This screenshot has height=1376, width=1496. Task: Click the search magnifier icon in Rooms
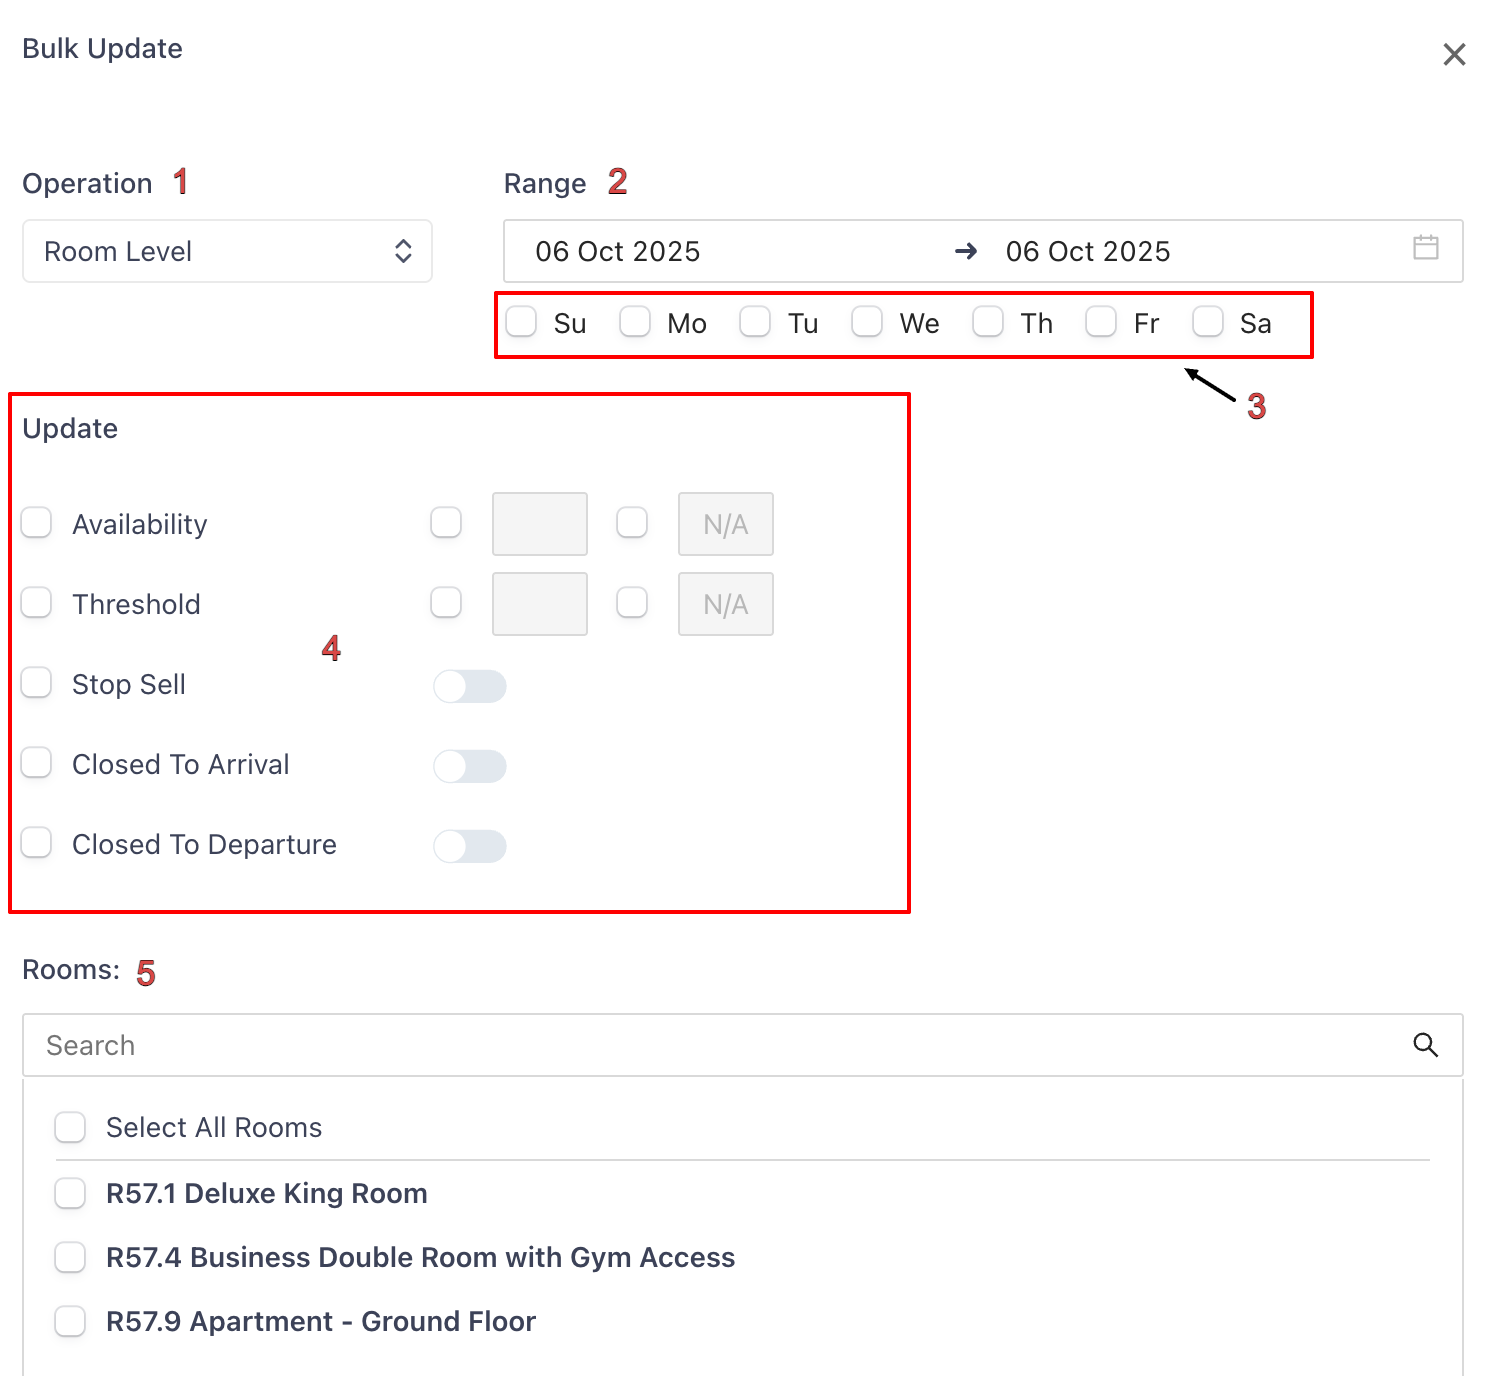click(x=1425, y=1045)
